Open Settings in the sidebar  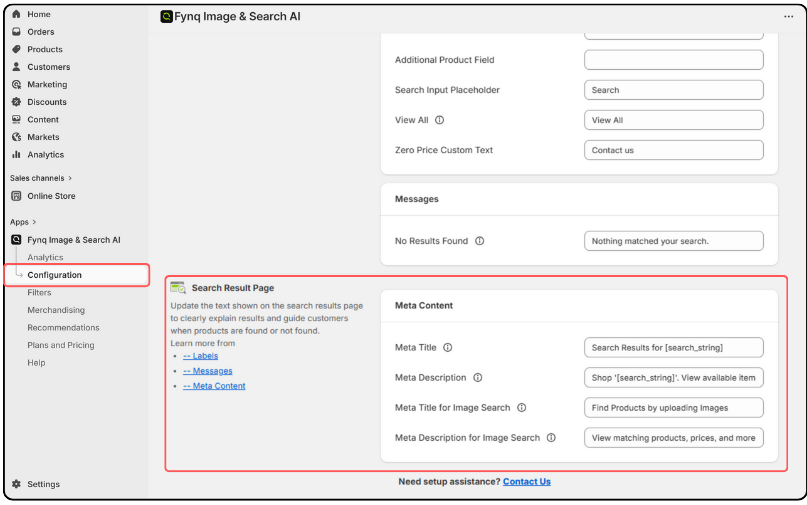[x=43, y=484]
